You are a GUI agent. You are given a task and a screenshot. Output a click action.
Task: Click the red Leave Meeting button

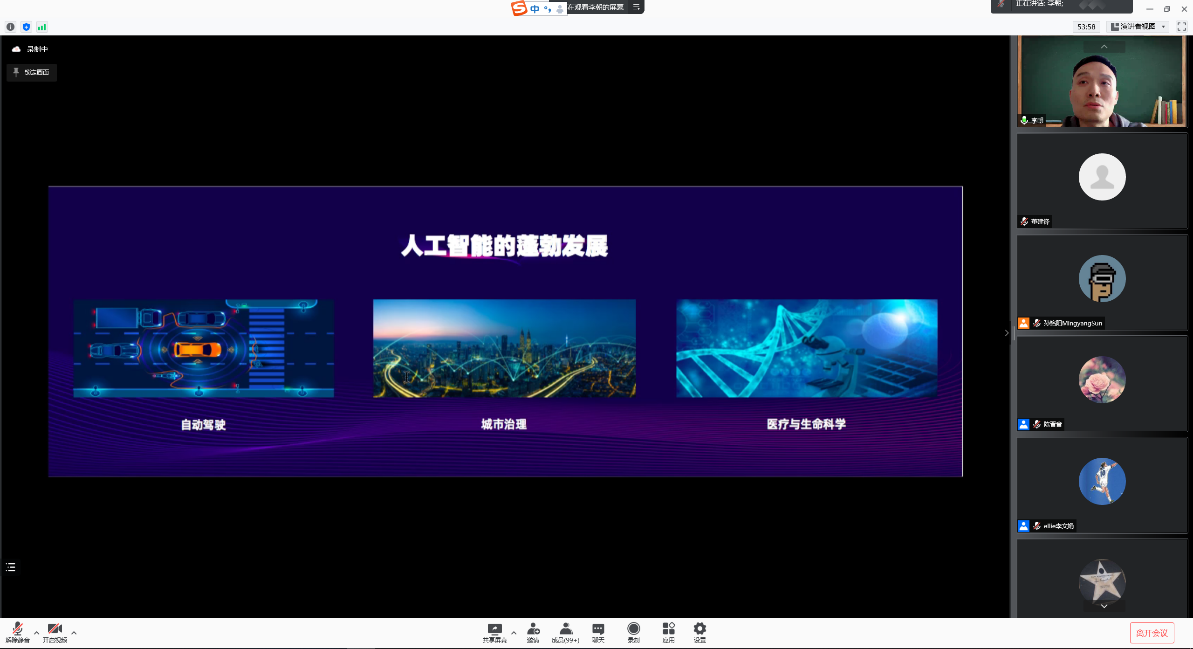tap(1152, 632)
